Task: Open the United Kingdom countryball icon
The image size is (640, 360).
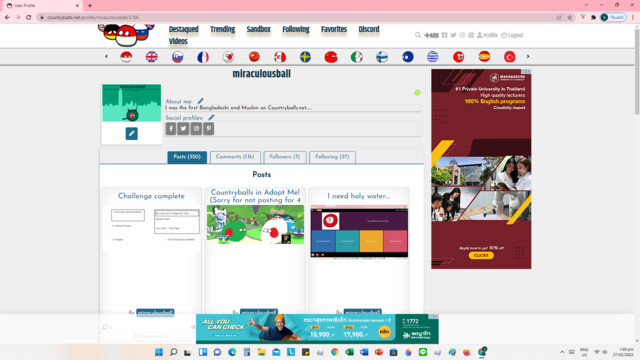Action: [151, 57]
